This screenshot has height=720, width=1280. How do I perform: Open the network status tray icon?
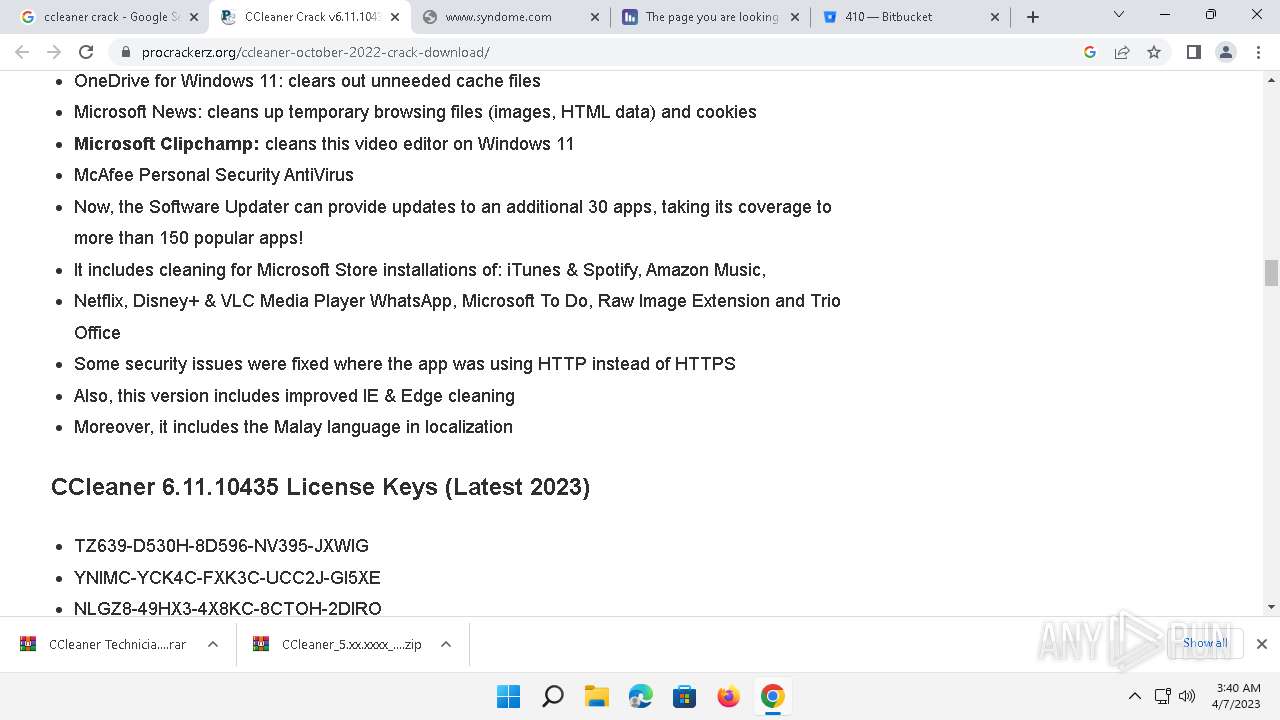click(1162, 696)
